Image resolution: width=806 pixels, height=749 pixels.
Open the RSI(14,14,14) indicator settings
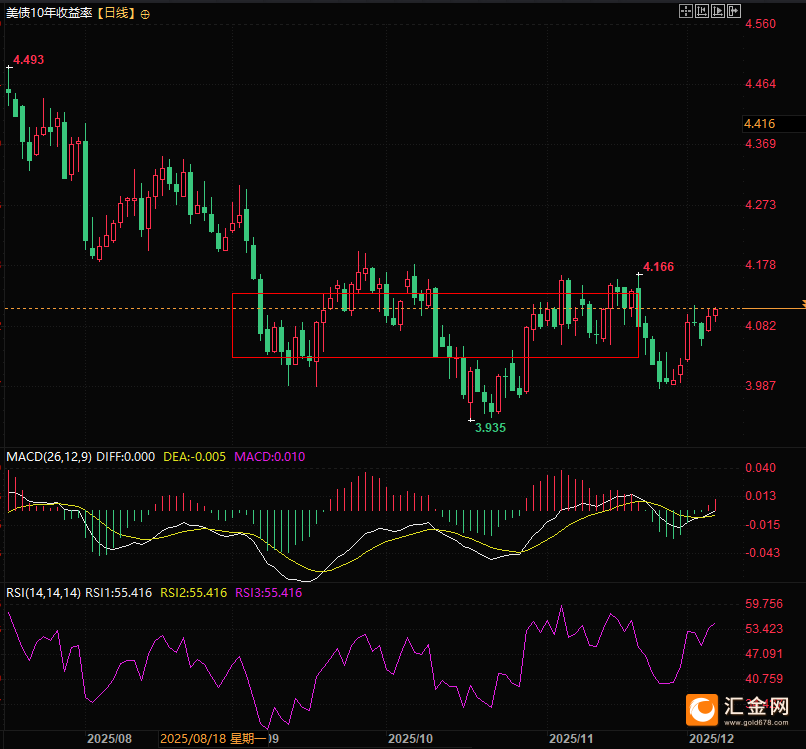tap(44, 592)
